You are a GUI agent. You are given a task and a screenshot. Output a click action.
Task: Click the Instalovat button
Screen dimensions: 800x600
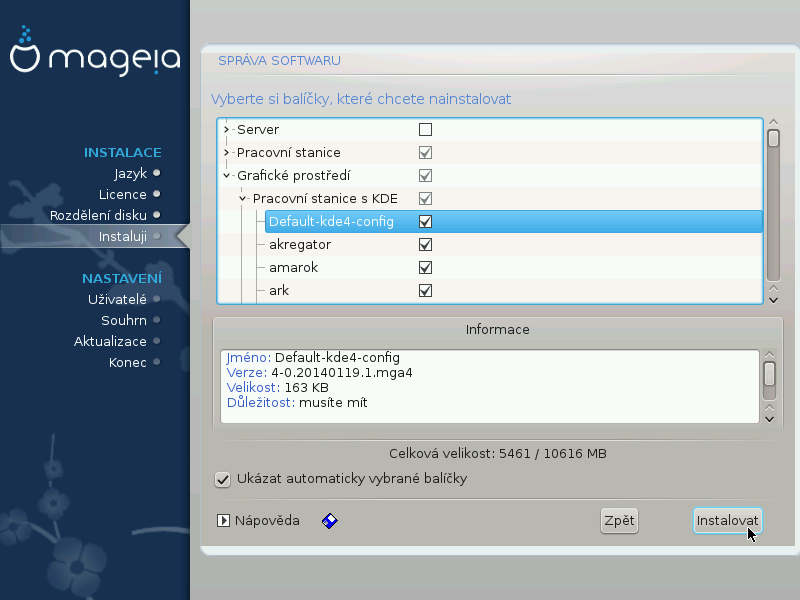728,521
